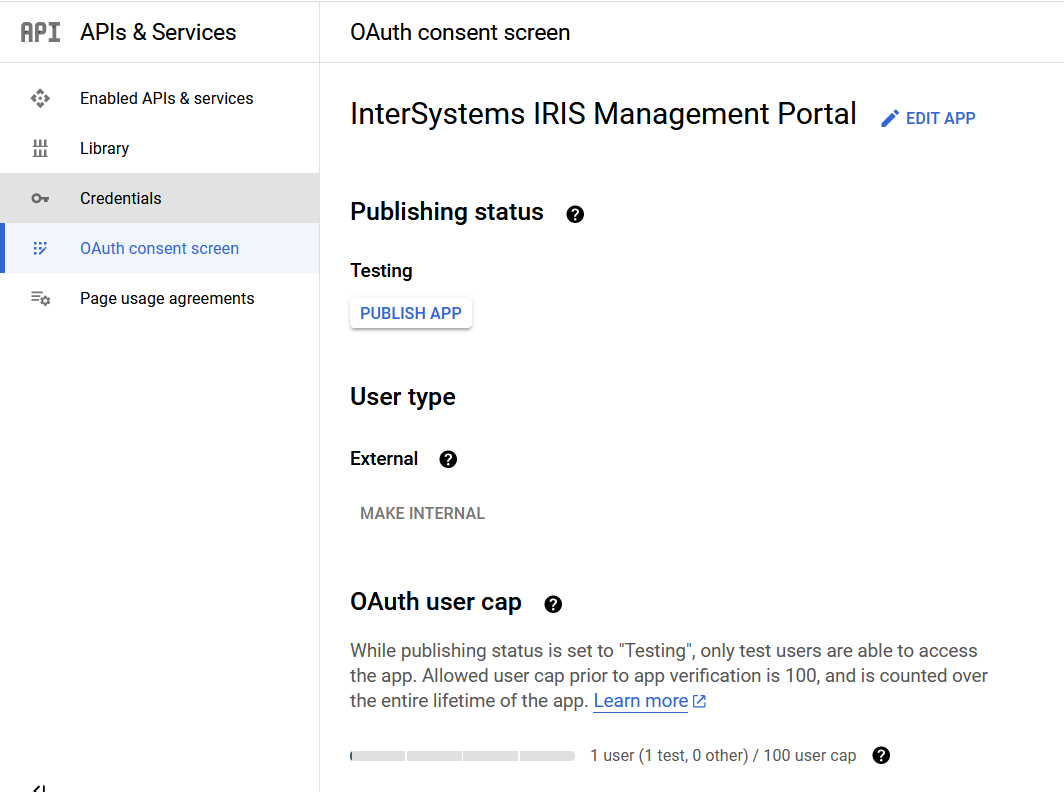Collapse the sidebar with the bottom arrow icon
Viewport: 1064px width, 792px height.
[39, 788]
